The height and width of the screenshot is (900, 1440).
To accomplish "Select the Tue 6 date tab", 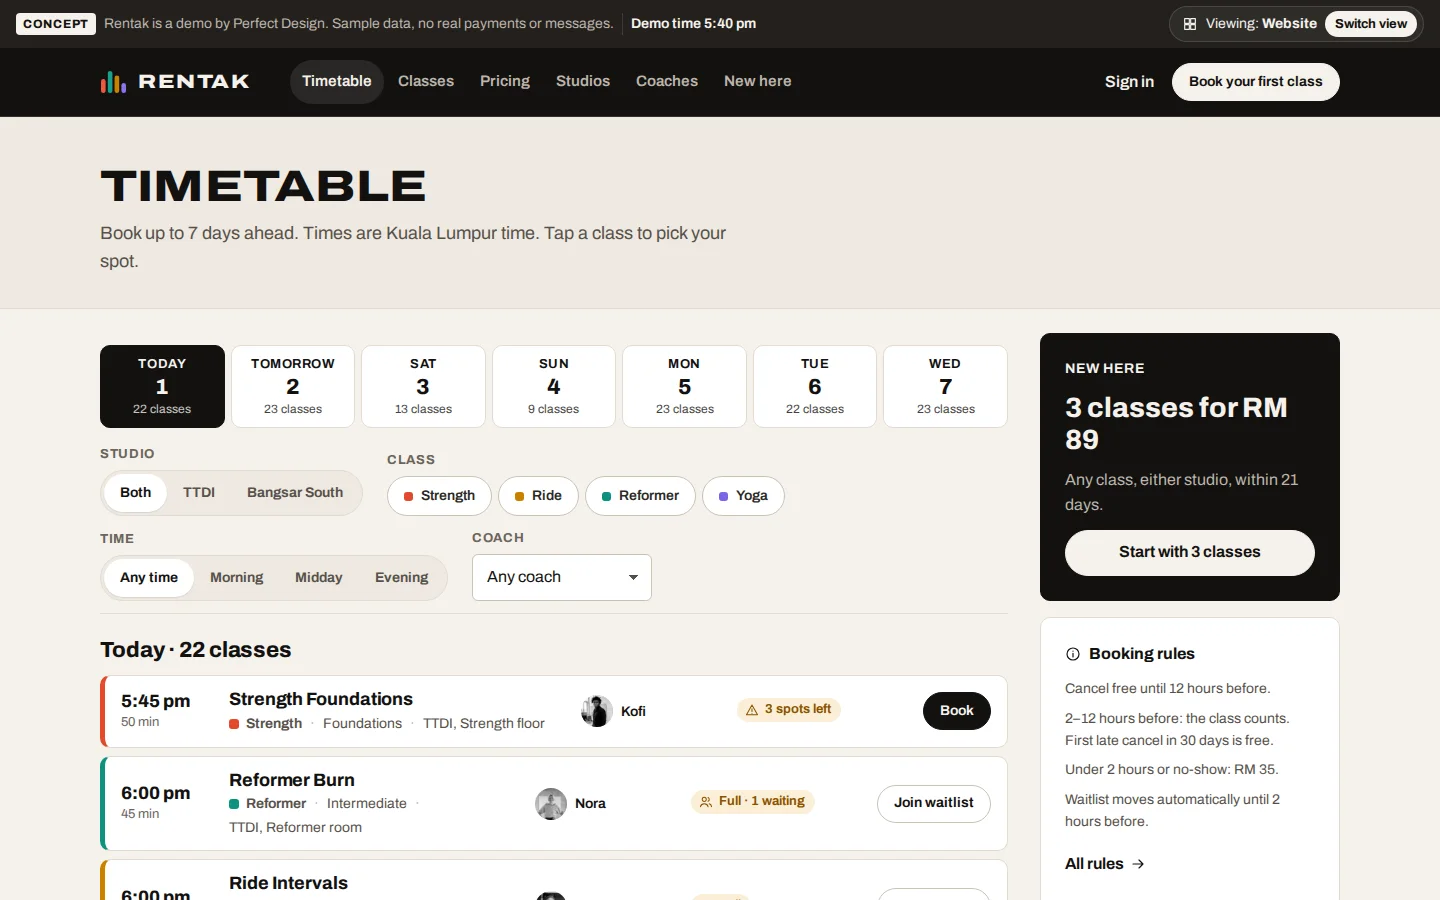I will point(815,386).
